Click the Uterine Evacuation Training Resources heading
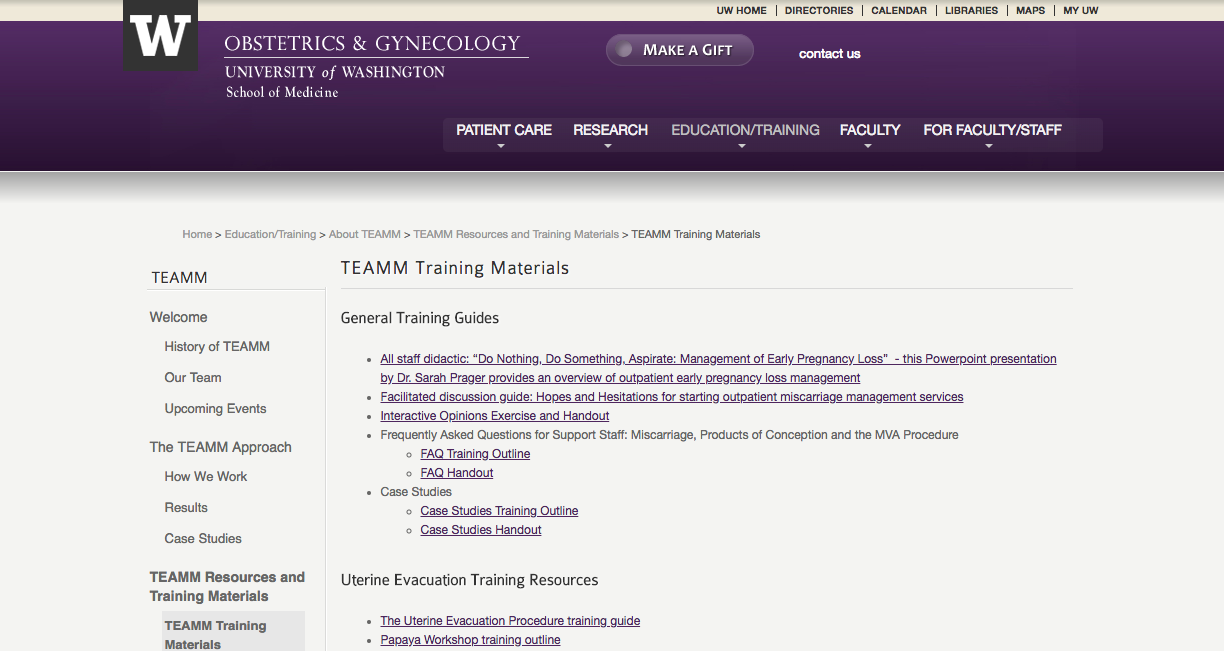Screen dimensions: 1224x651 (469, 580)
